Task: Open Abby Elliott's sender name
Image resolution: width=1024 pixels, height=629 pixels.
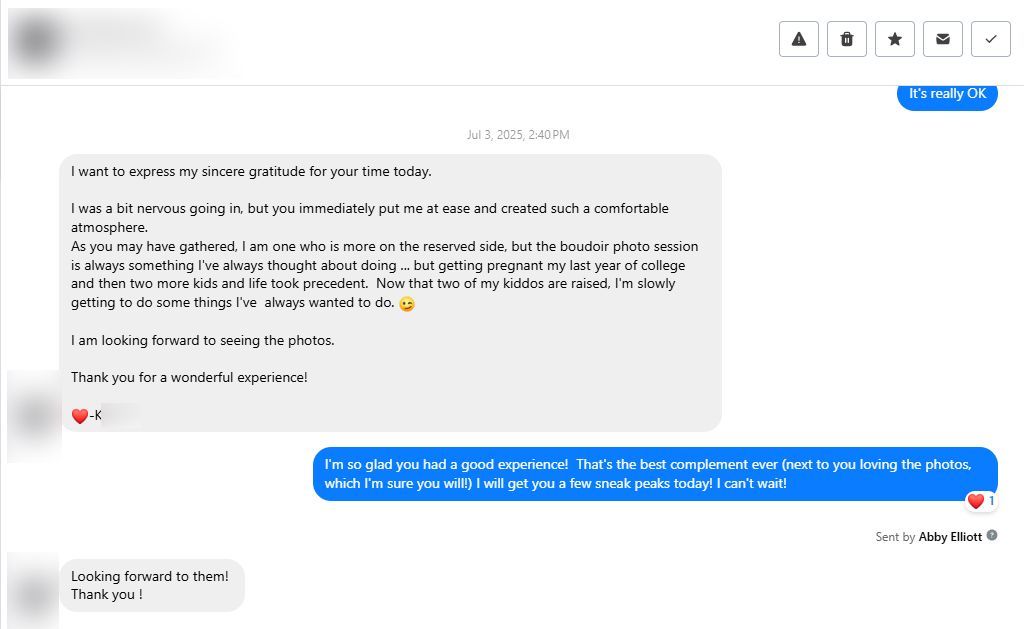Action: coord(950,537)
